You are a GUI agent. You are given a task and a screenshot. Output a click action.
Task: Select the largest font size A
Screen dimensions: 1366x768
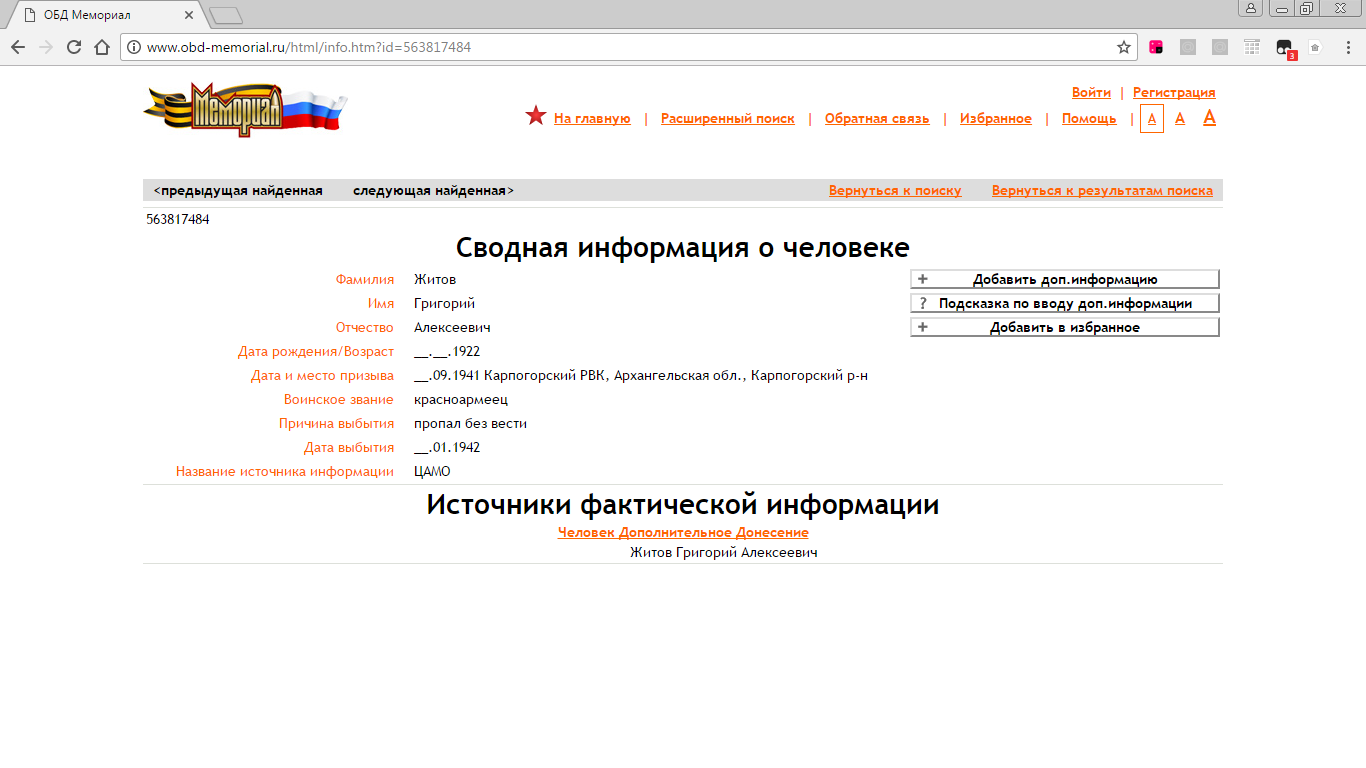1209,118
